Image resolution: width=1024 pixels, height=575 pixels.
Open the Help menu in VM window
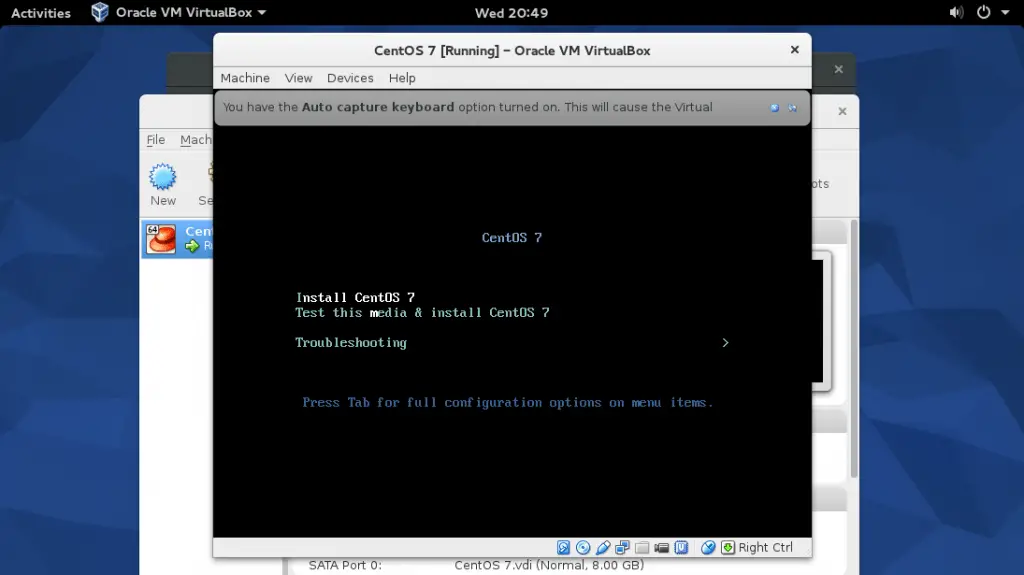402,78
